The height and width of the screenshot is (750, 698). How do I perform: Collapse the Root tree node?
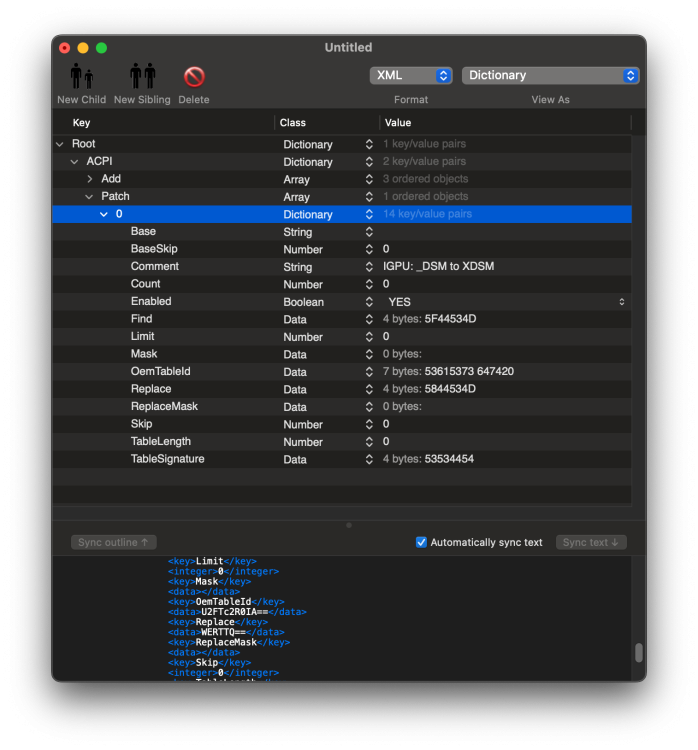point(60,144)
